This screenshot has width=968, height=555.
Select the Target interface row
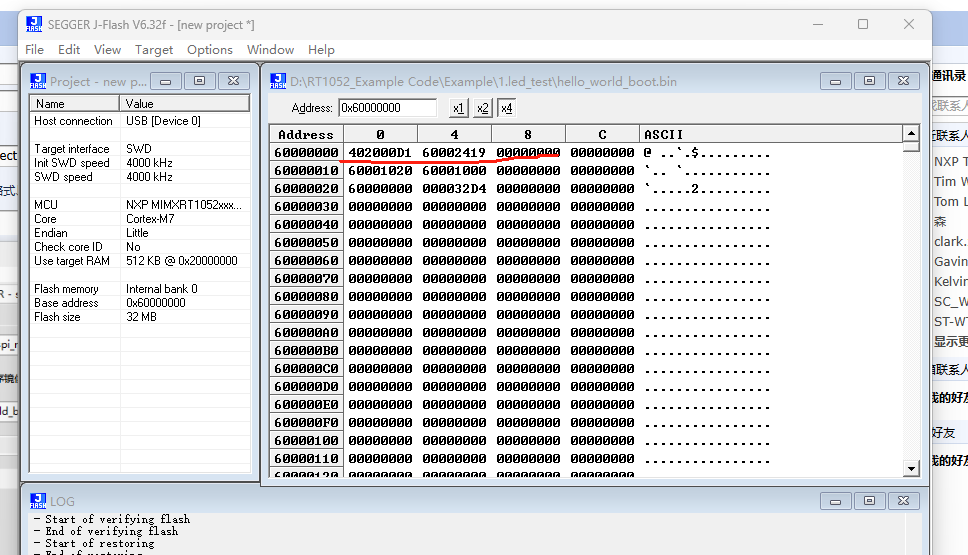click(x=140, y=149)
